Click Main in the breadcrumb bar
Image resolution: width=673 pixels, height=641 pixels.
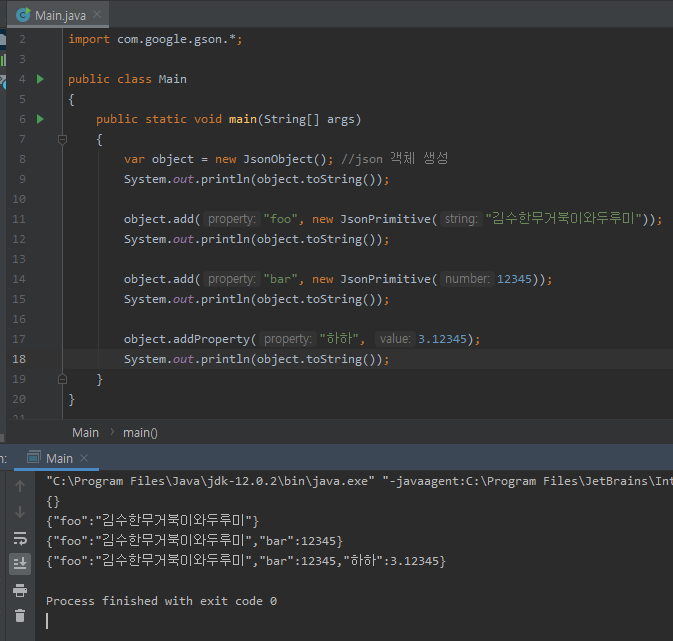pyautogui.click(x=85, y=432)
